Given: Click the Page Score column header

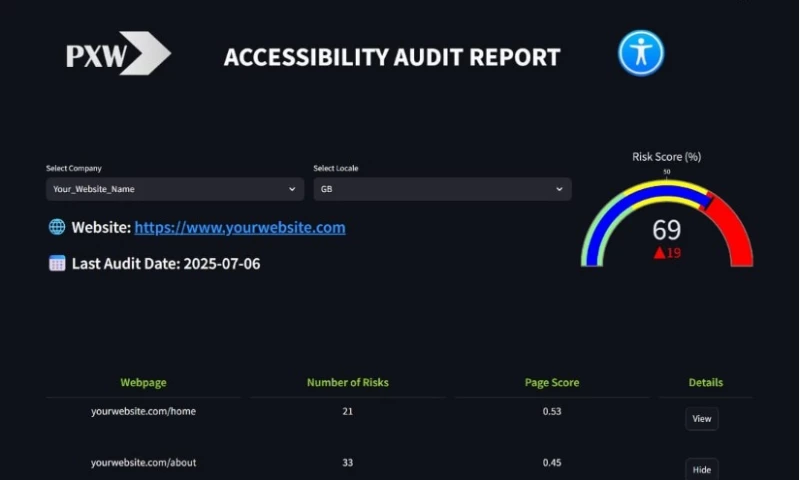Looking at the screenshot, I should coord(551,383).
